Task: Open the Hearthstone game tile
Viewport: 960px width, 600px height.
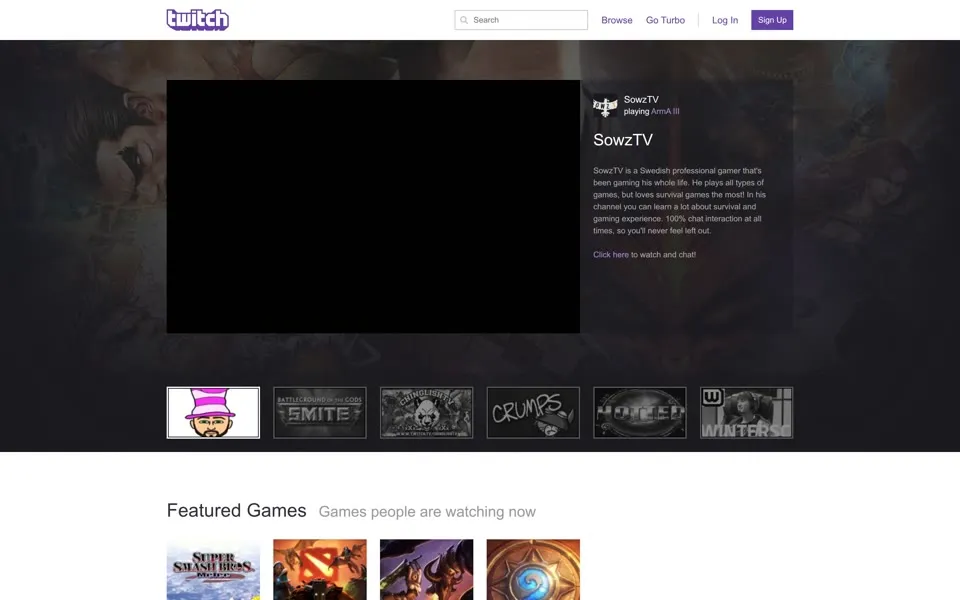Action: (x=533, y=569)
